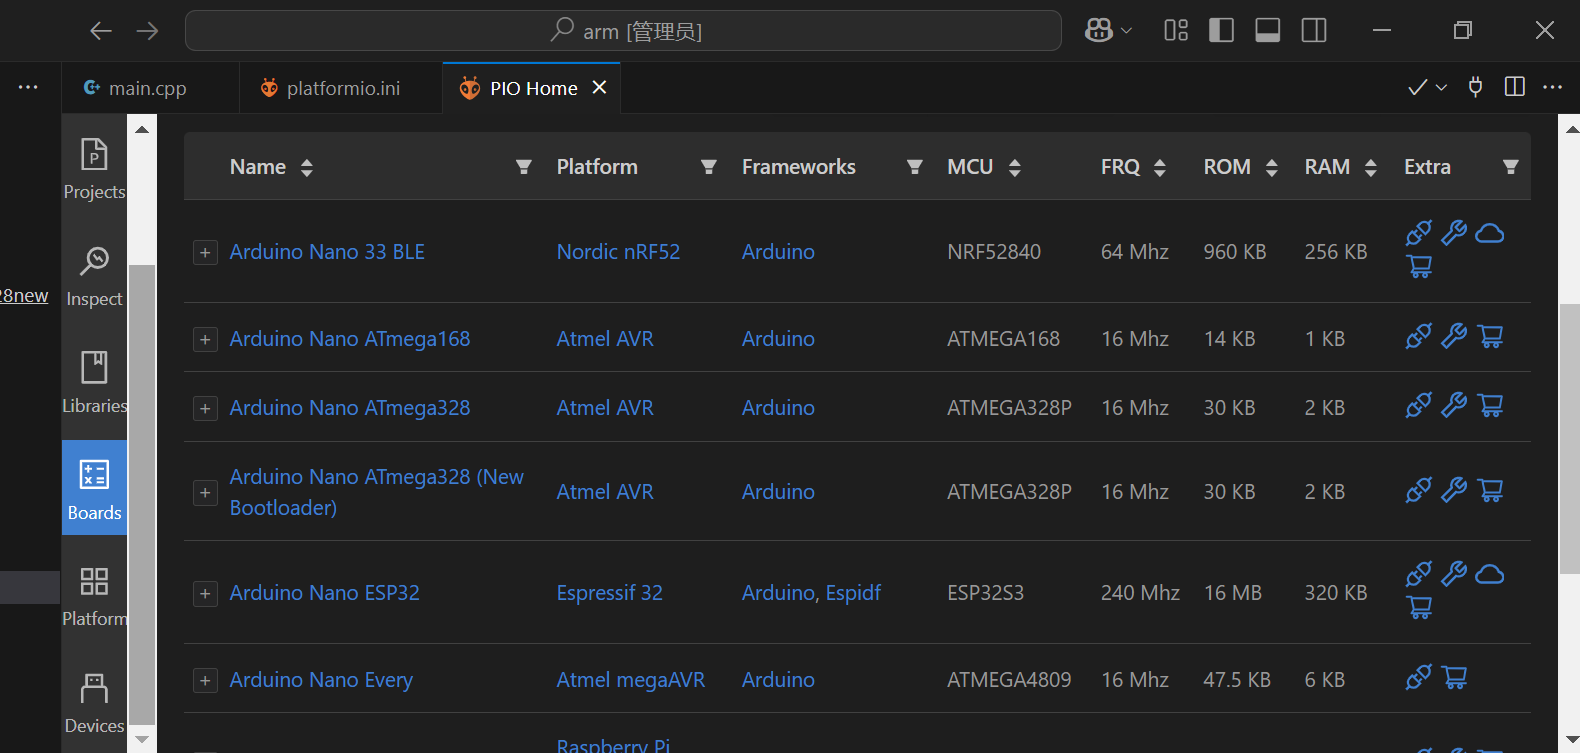Screen dimensions: 1580x753
Task: Click the command center search box
Action: point(623,30)
